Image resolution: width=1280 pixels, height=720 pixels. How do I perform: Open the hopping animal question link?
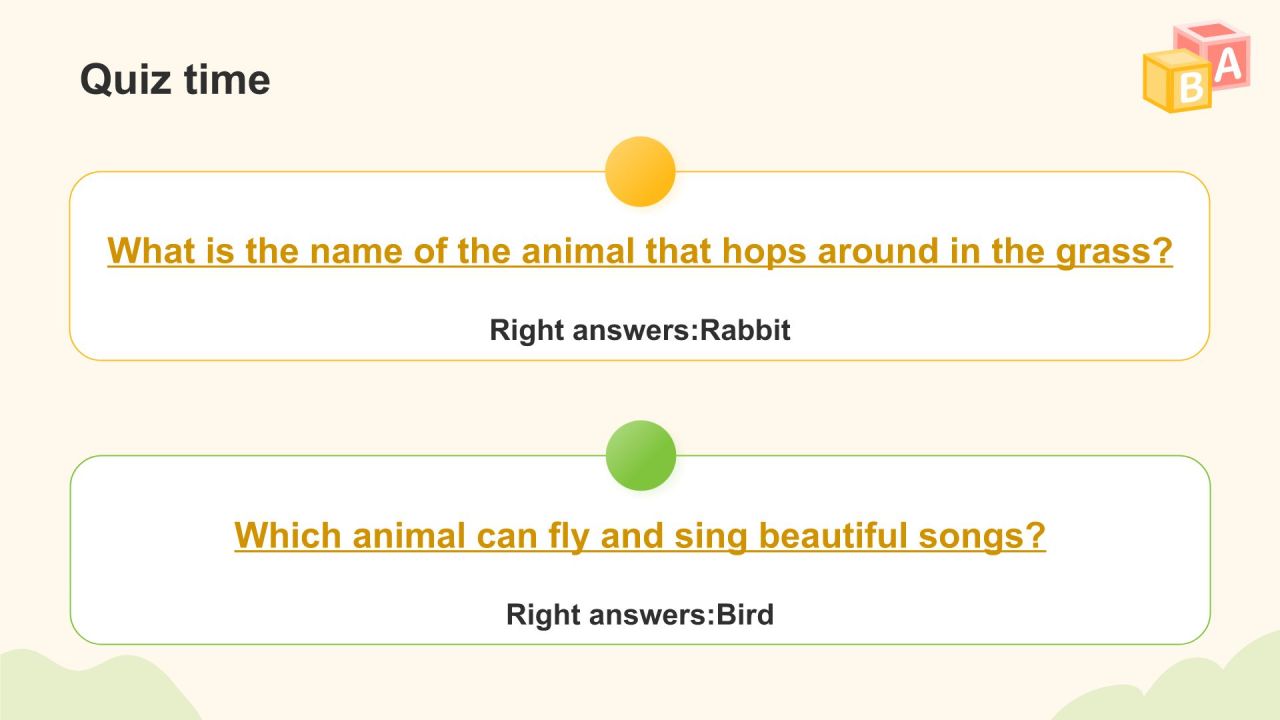[640, 251]
